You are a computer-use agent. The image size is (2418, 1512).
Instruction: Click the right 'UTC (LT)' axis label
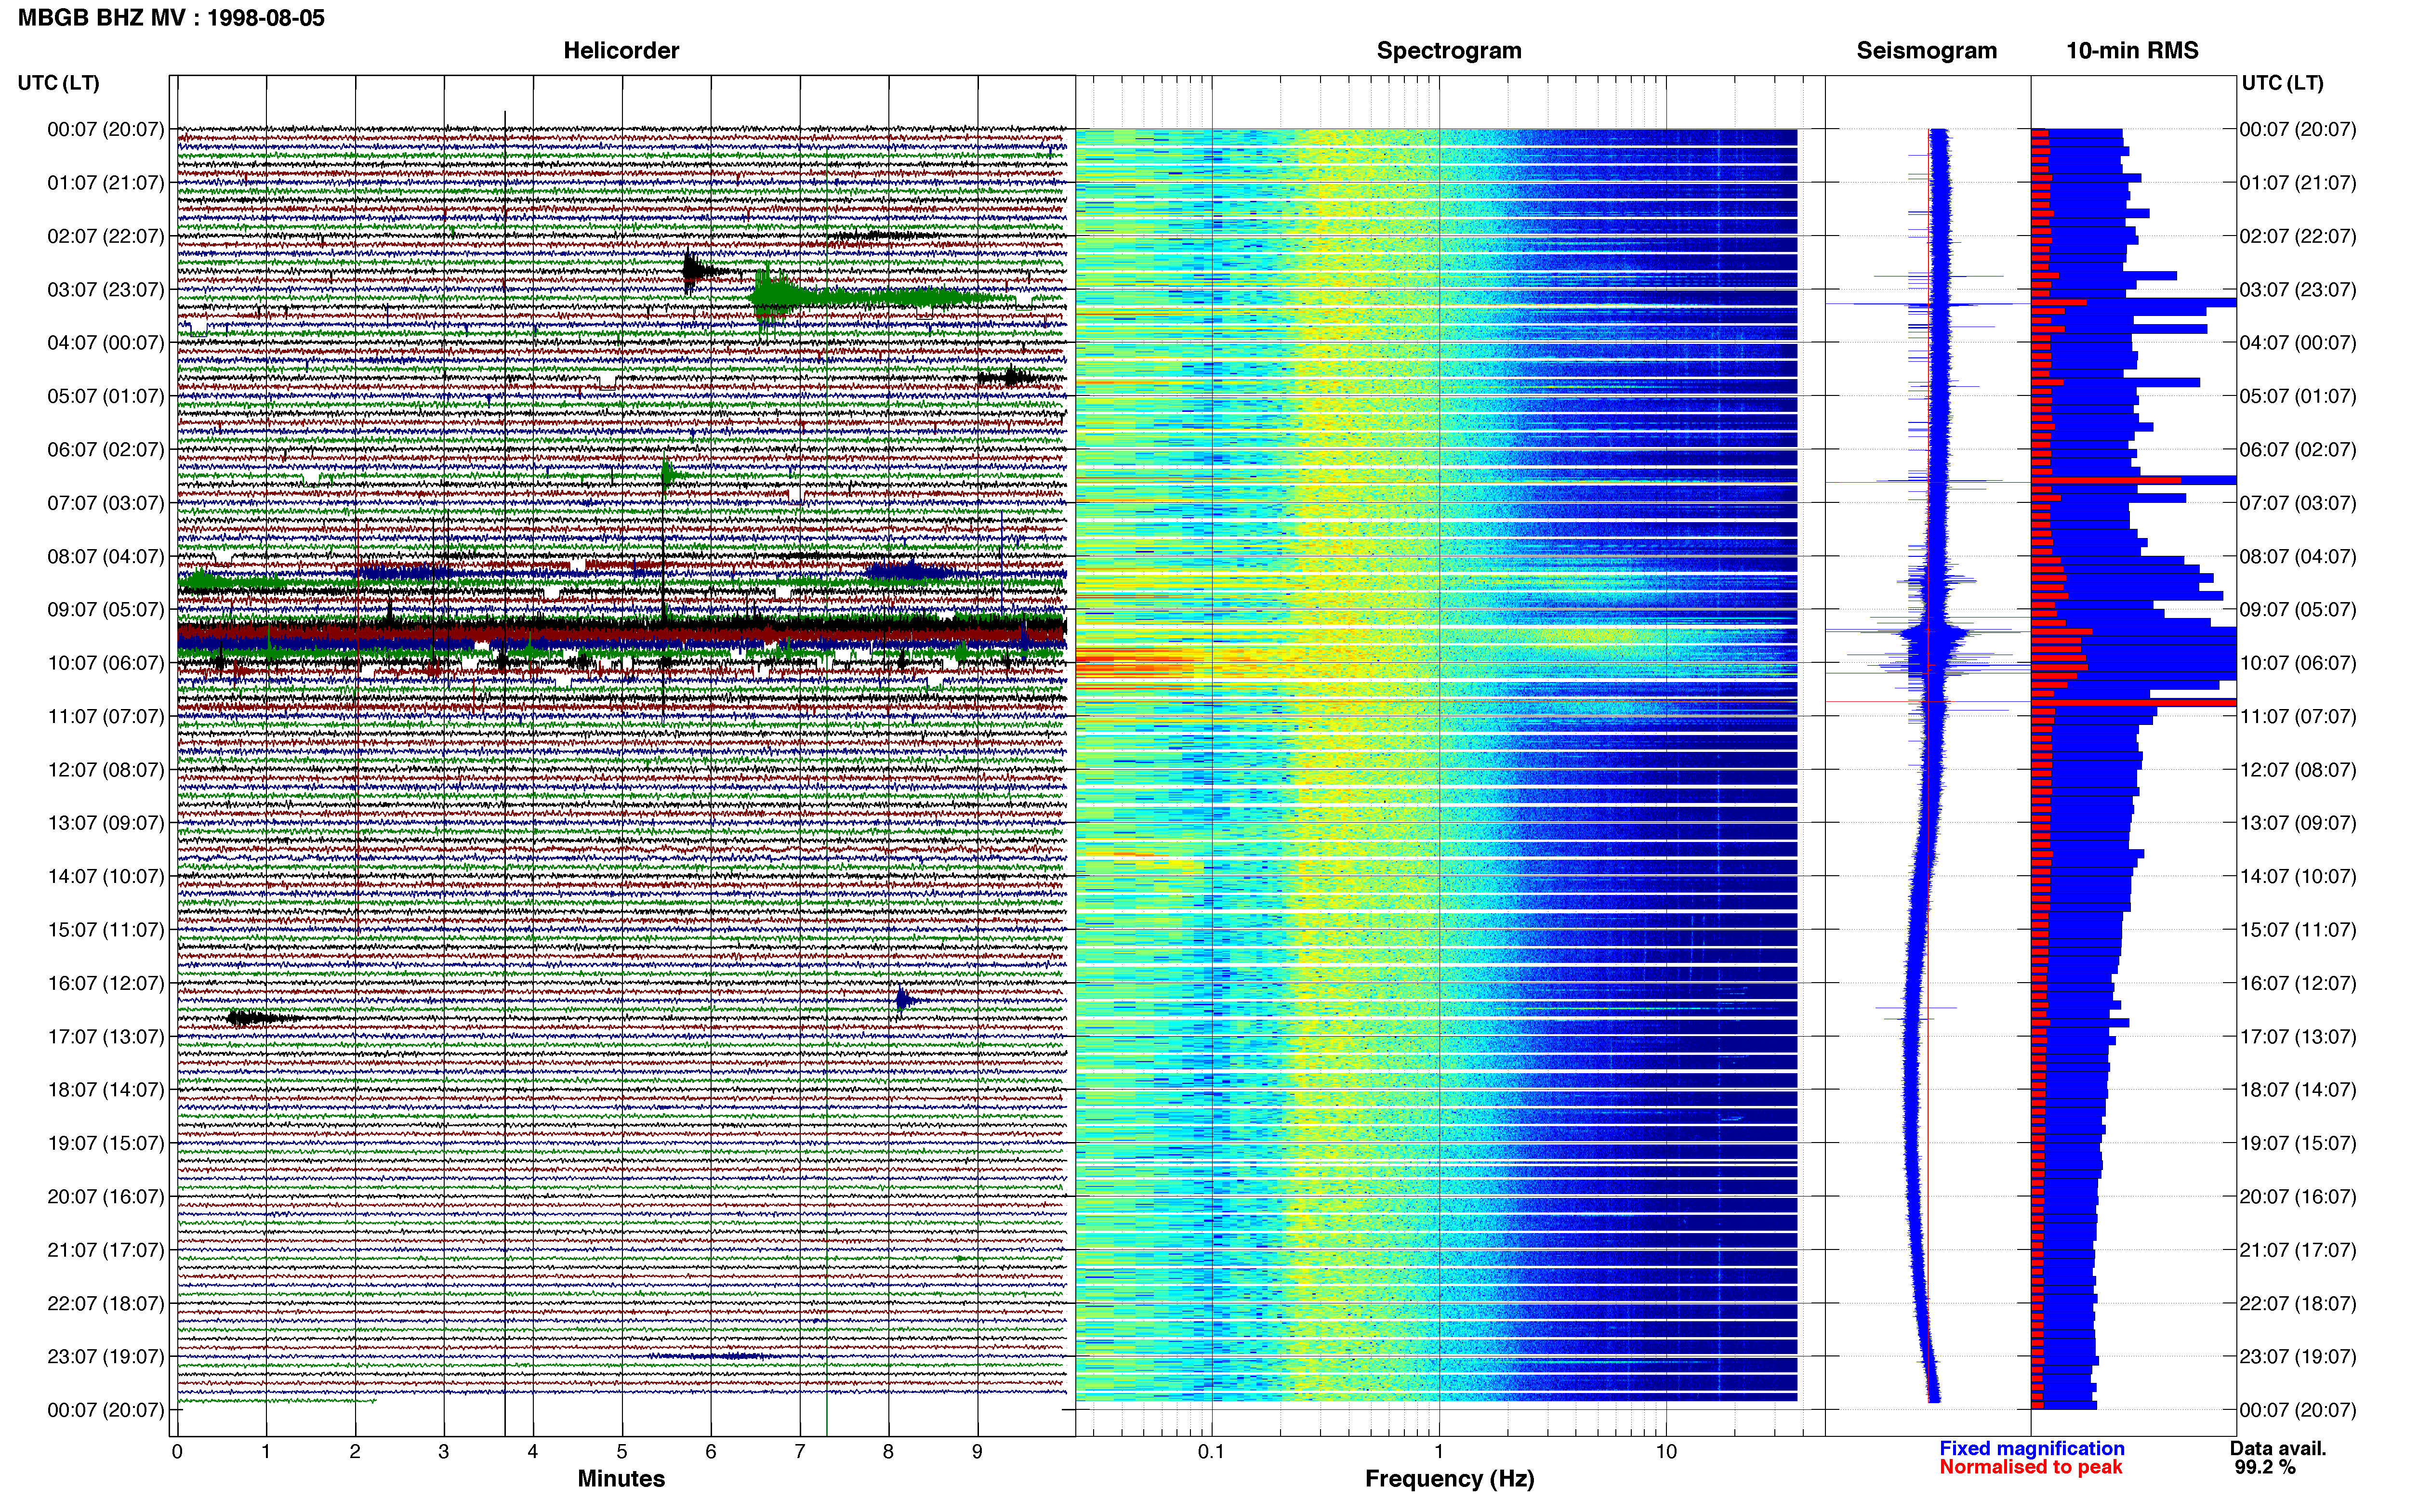coord(2282,83)
